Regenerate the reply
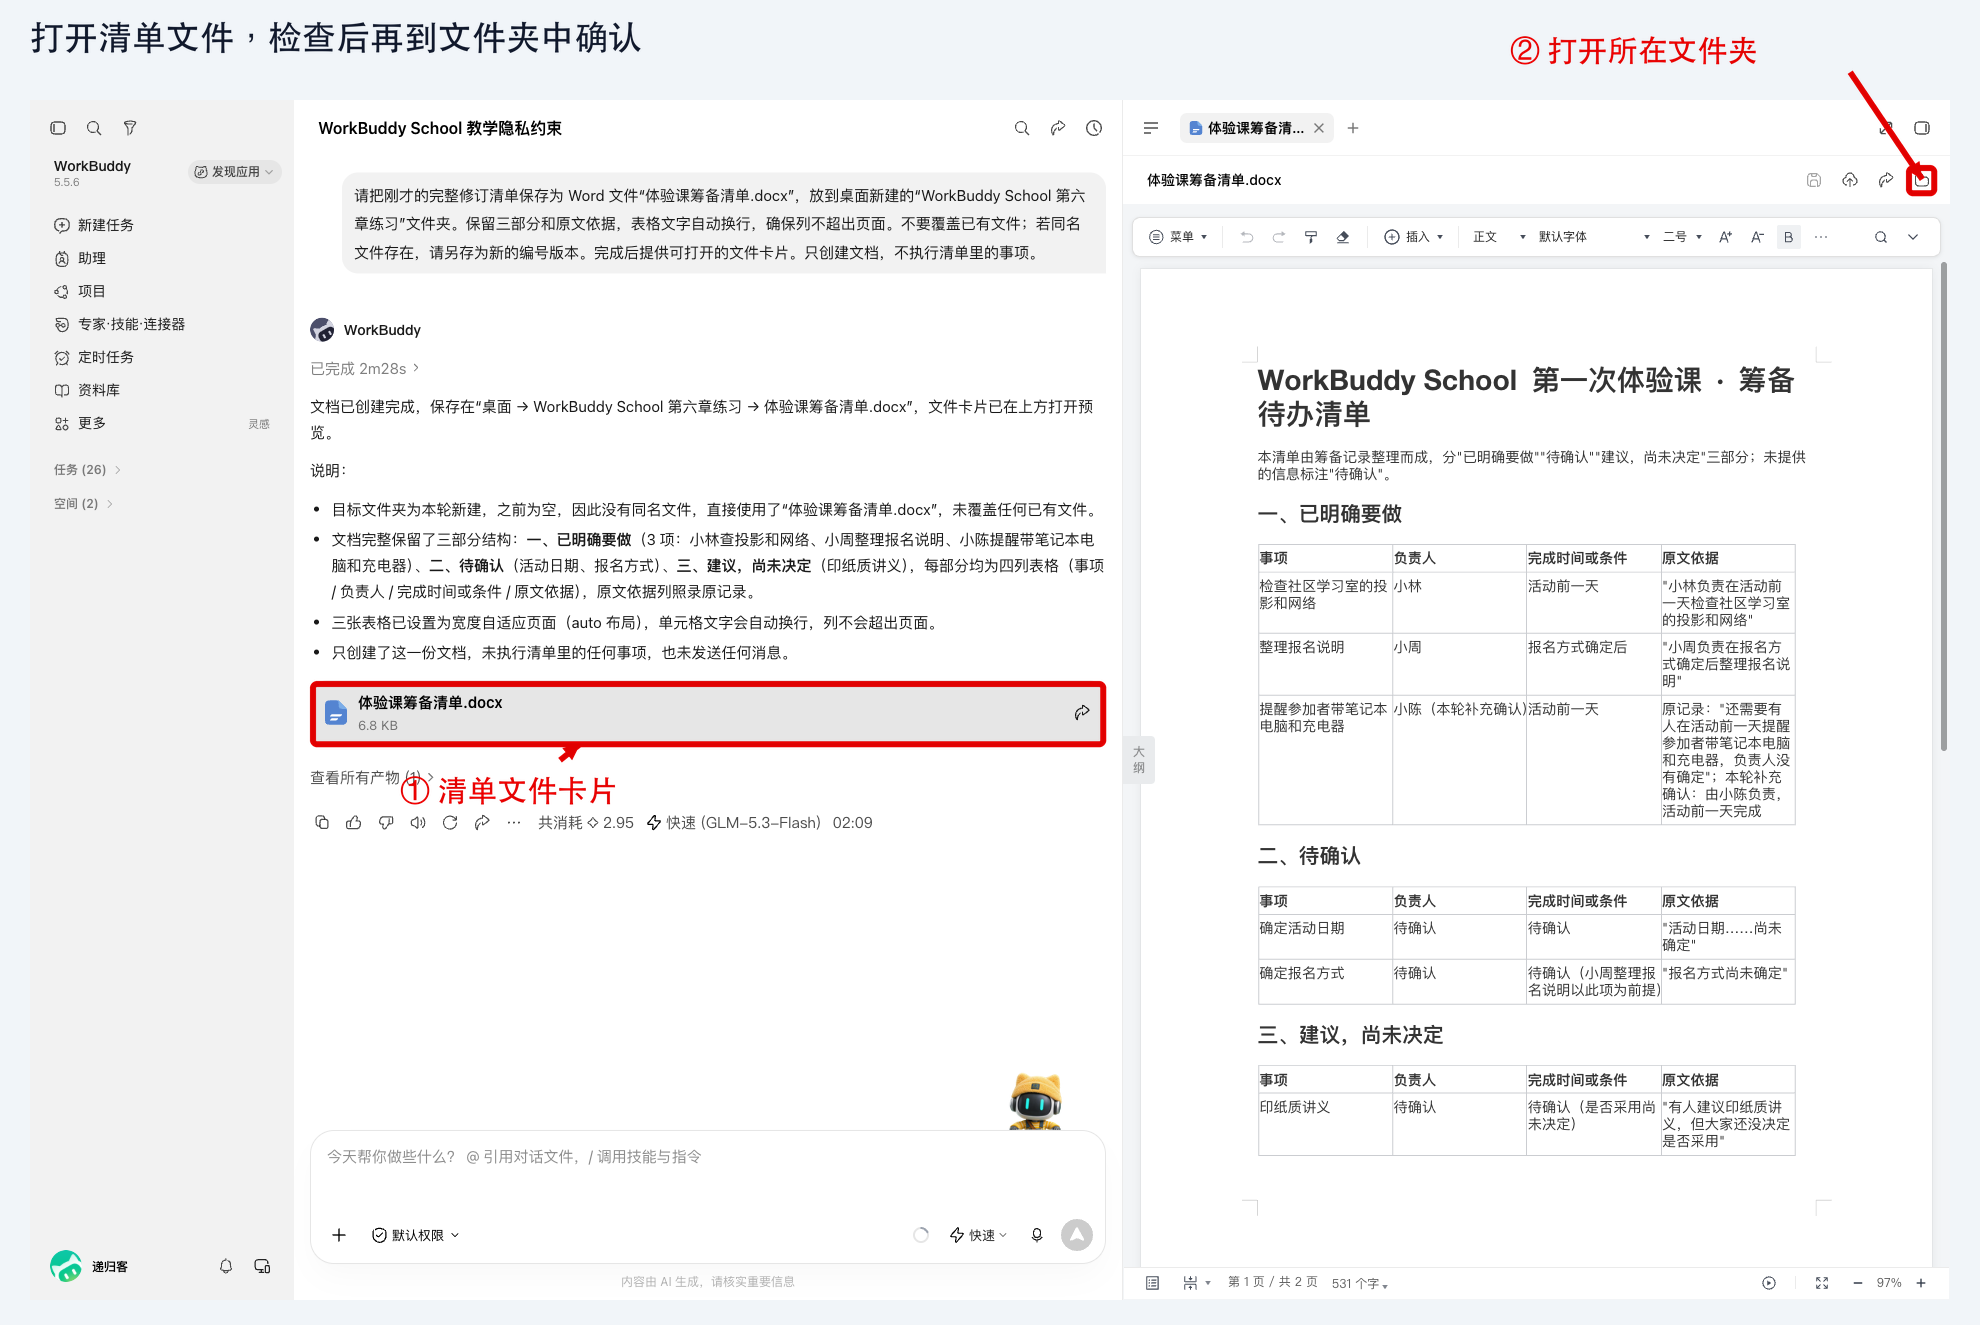Screen dimensions: 1980x1325 coord(450,822)
